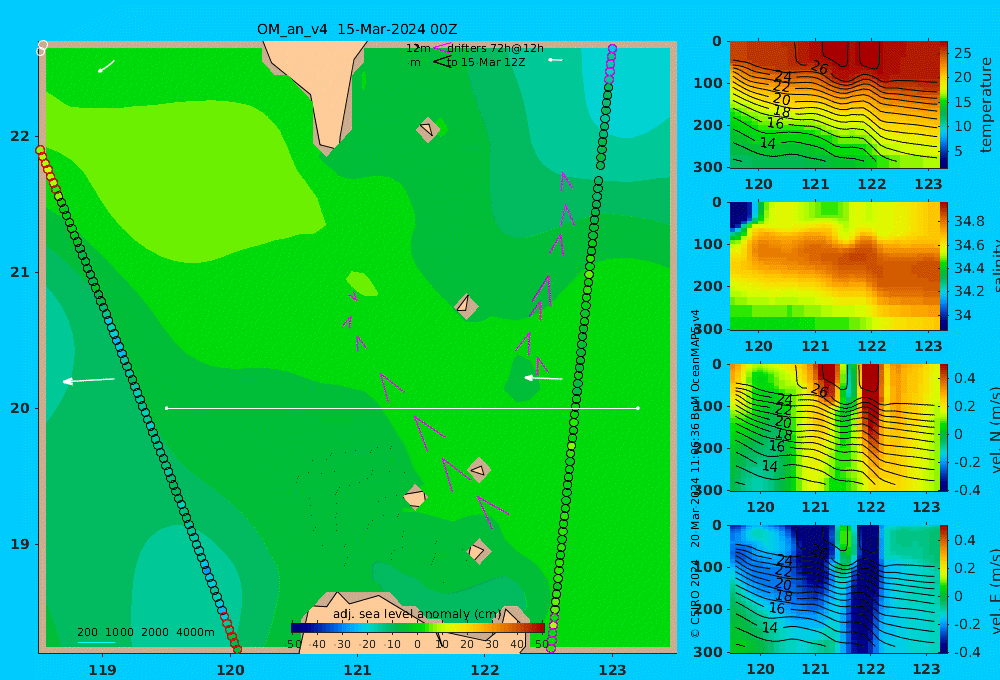Click the map title "OM_an_v4 15-Mar-2024 00Z"

357,29
